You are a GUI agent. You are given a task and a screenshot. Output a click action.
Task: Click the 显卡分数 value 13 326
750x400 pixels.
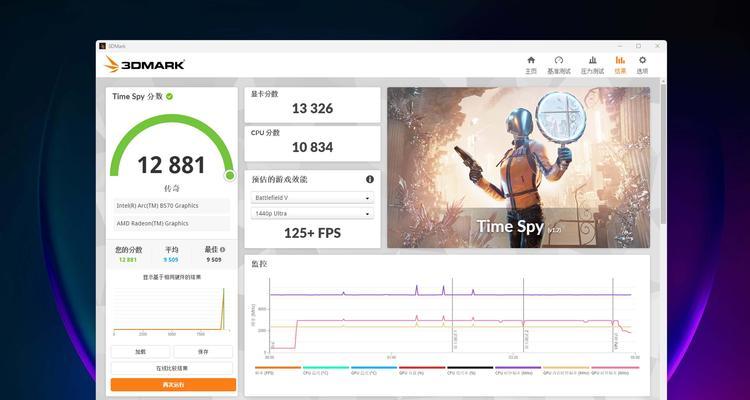coord(312,109)
